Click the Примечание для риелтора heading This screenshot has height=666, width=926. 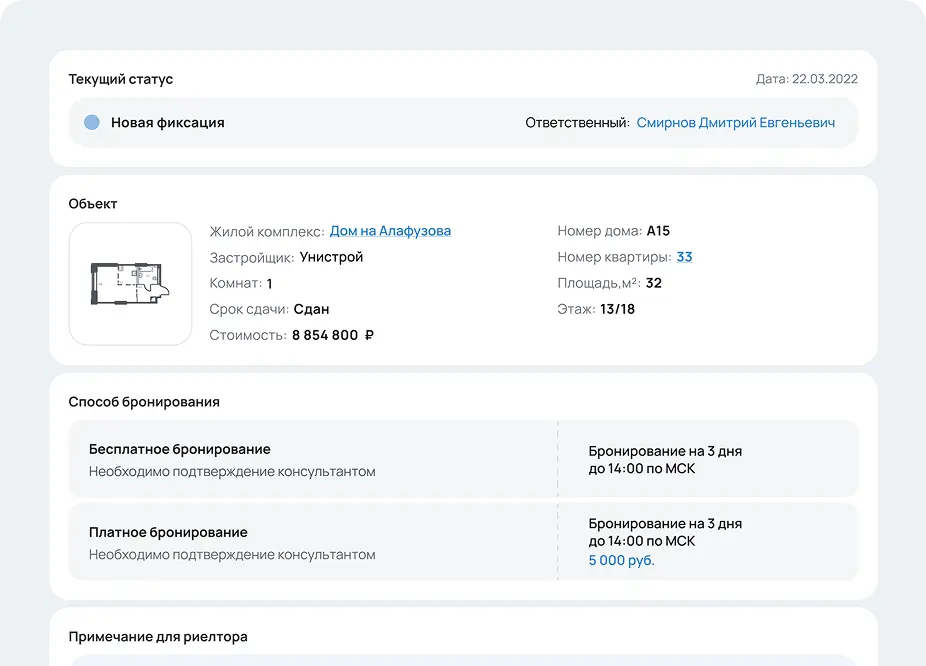point(158,637)
